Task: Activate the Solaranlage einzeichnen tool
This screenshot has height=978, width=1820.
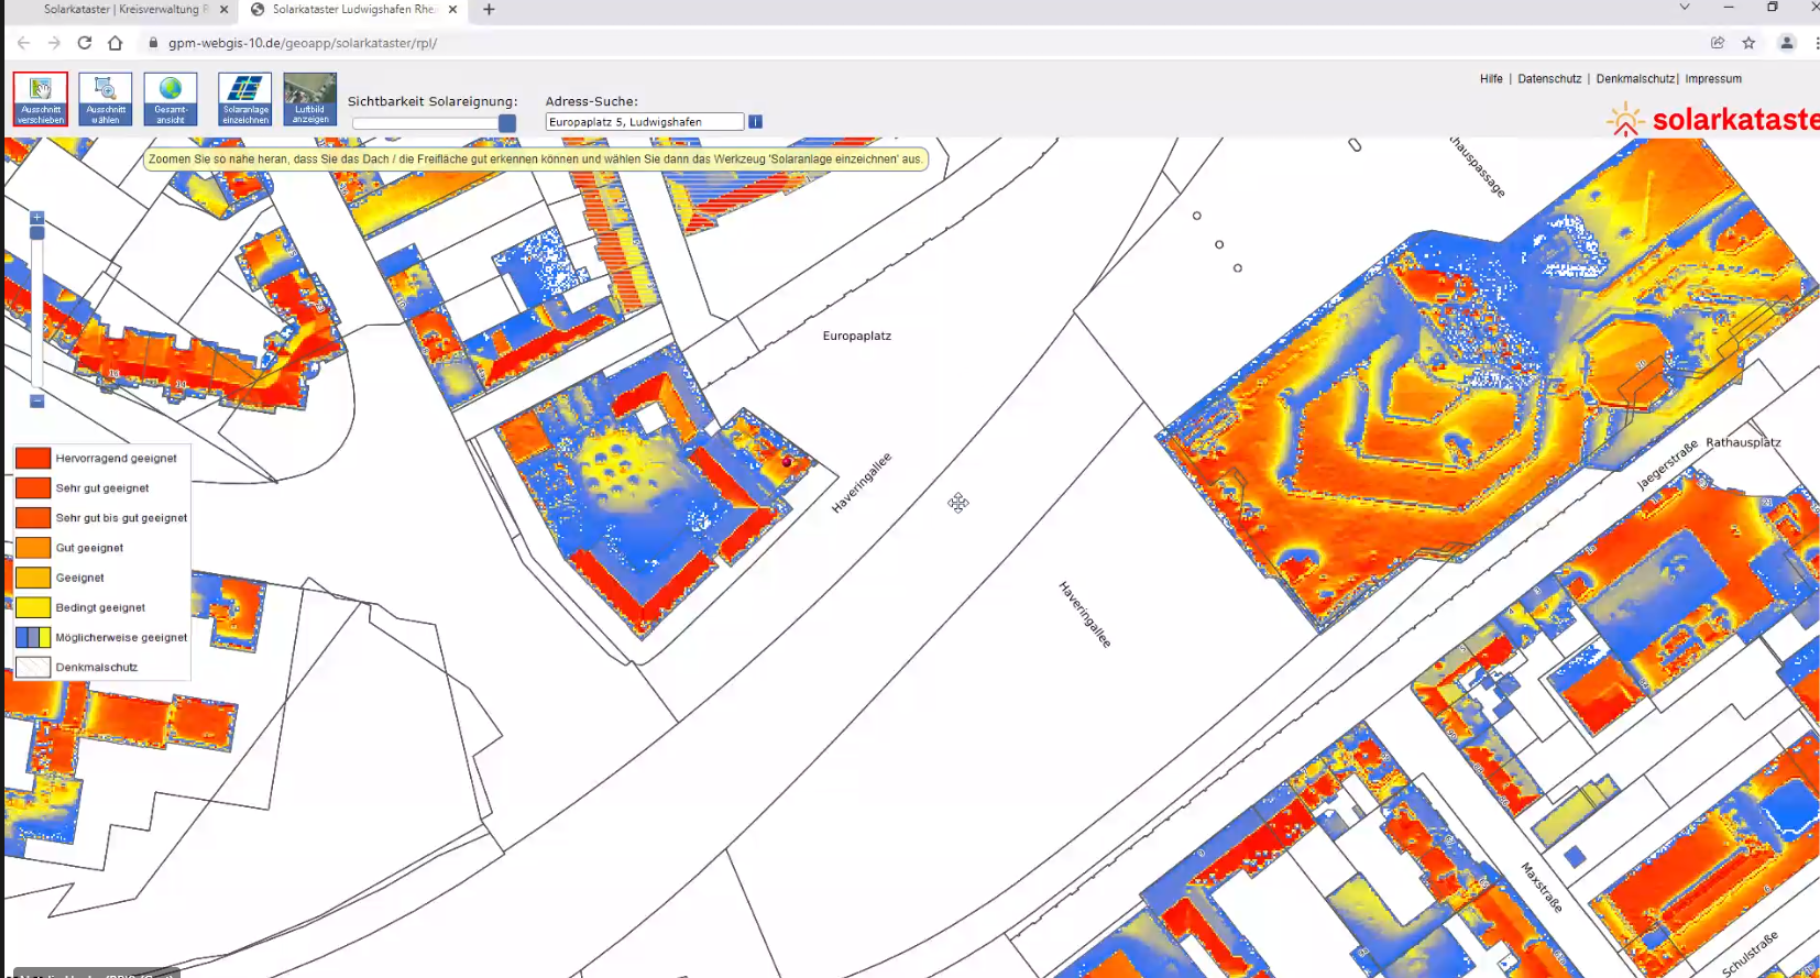Action: pos(245,99)
